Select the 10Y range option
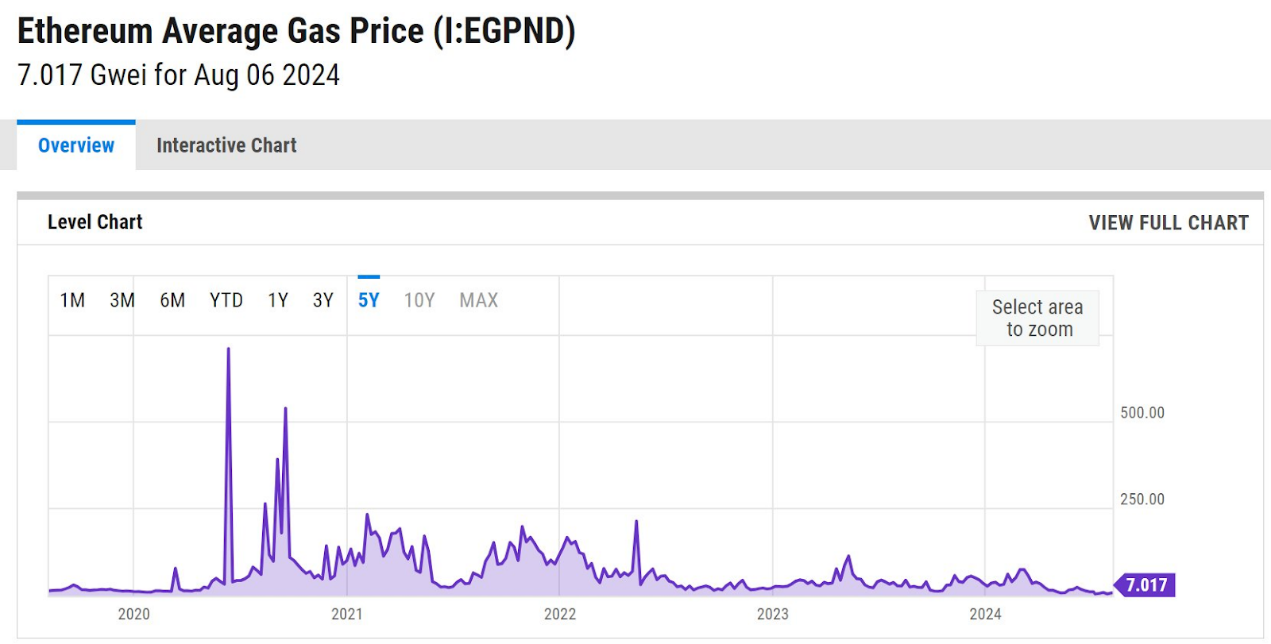The height and width of the screenshot is (644, 1271). pyautogui.click(x=419, y=300)
